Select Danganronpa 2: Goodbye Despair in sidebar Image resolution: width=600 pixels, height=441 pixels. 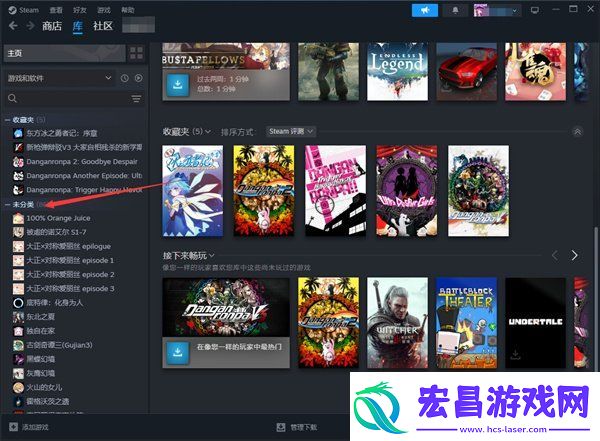78,162
